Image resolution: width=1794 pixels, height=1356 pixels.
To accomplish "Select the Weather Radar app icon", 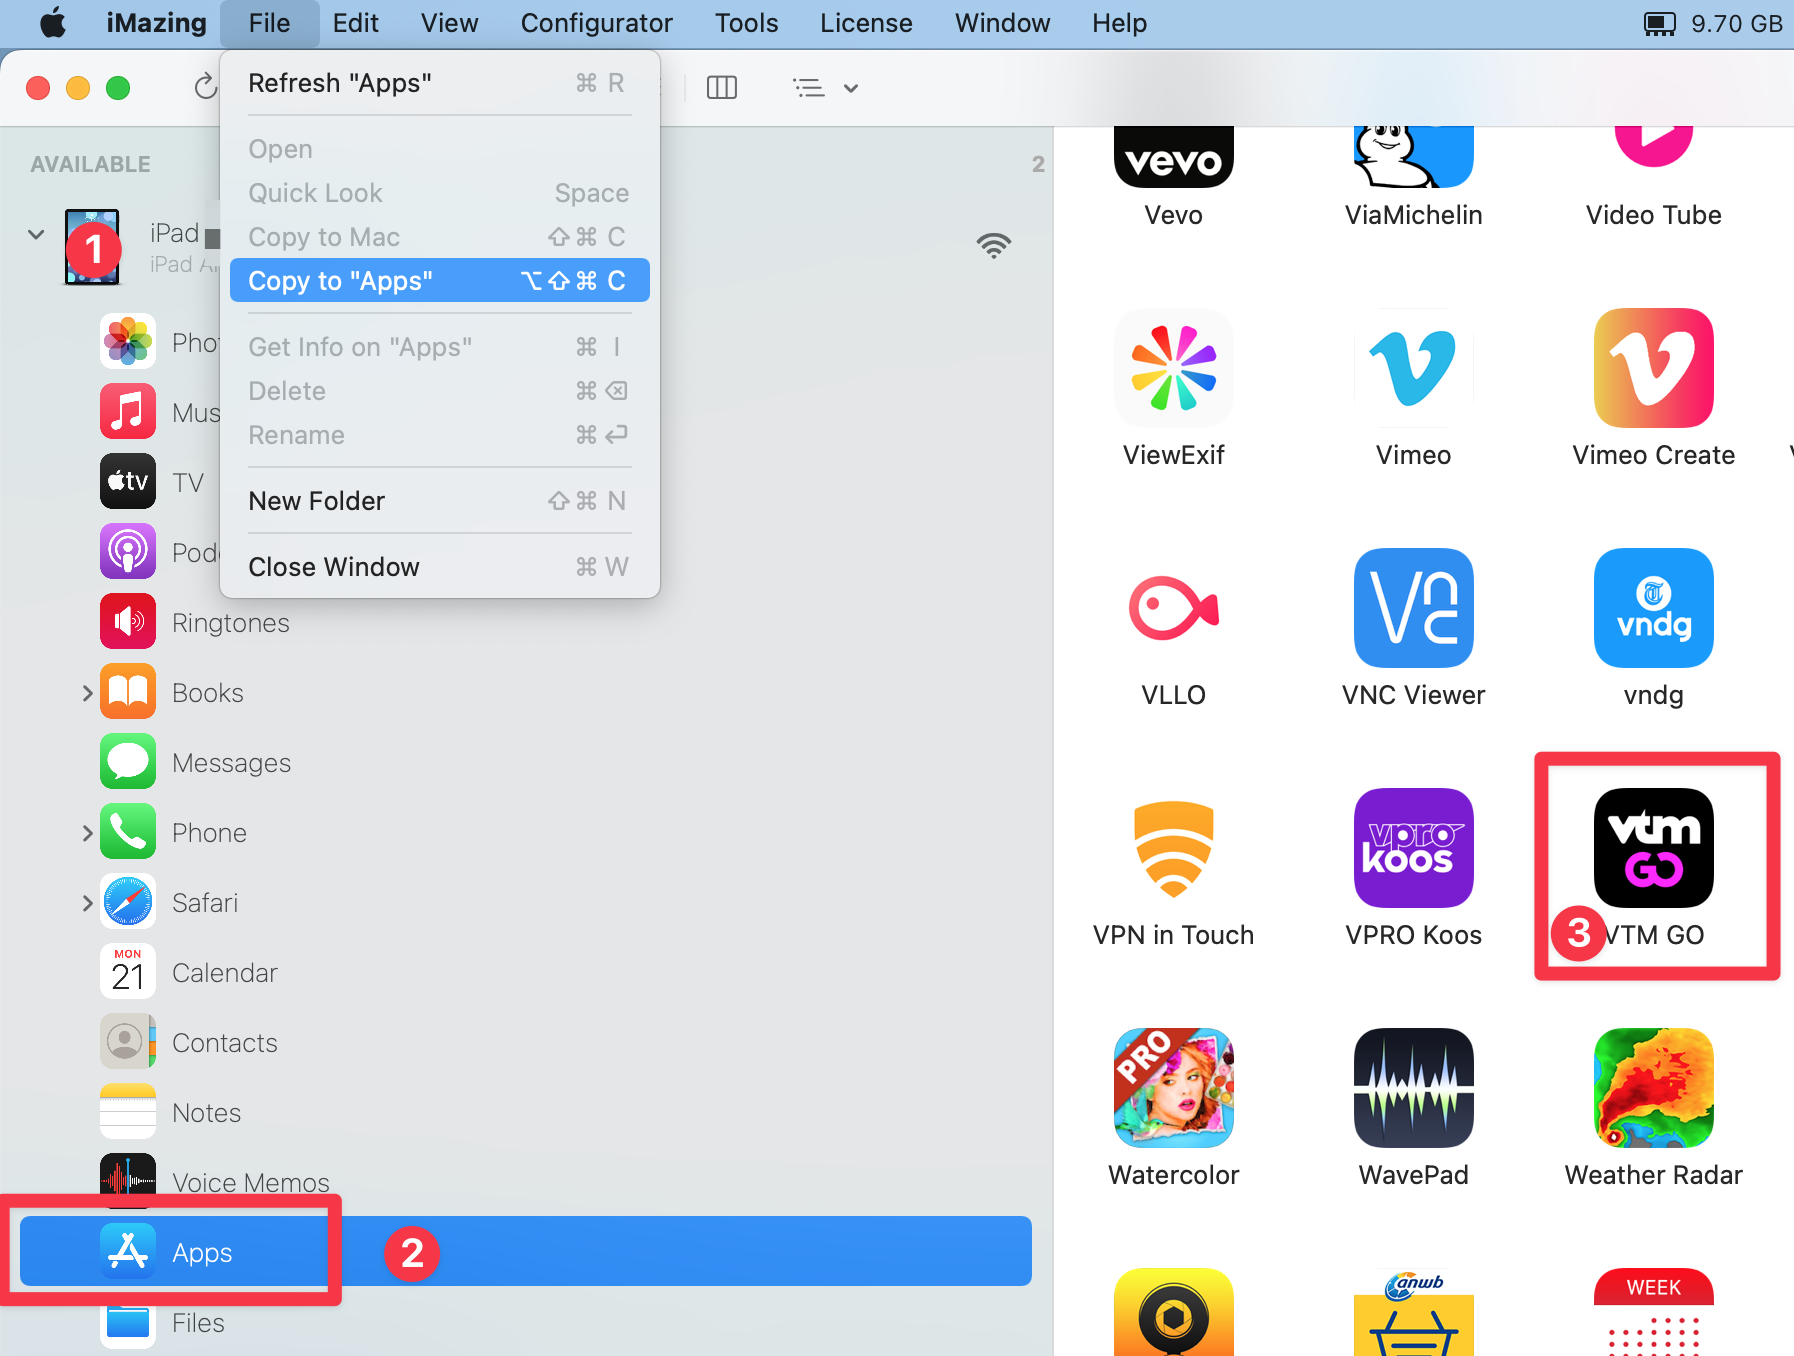I will click(x=1653, y=1088).
